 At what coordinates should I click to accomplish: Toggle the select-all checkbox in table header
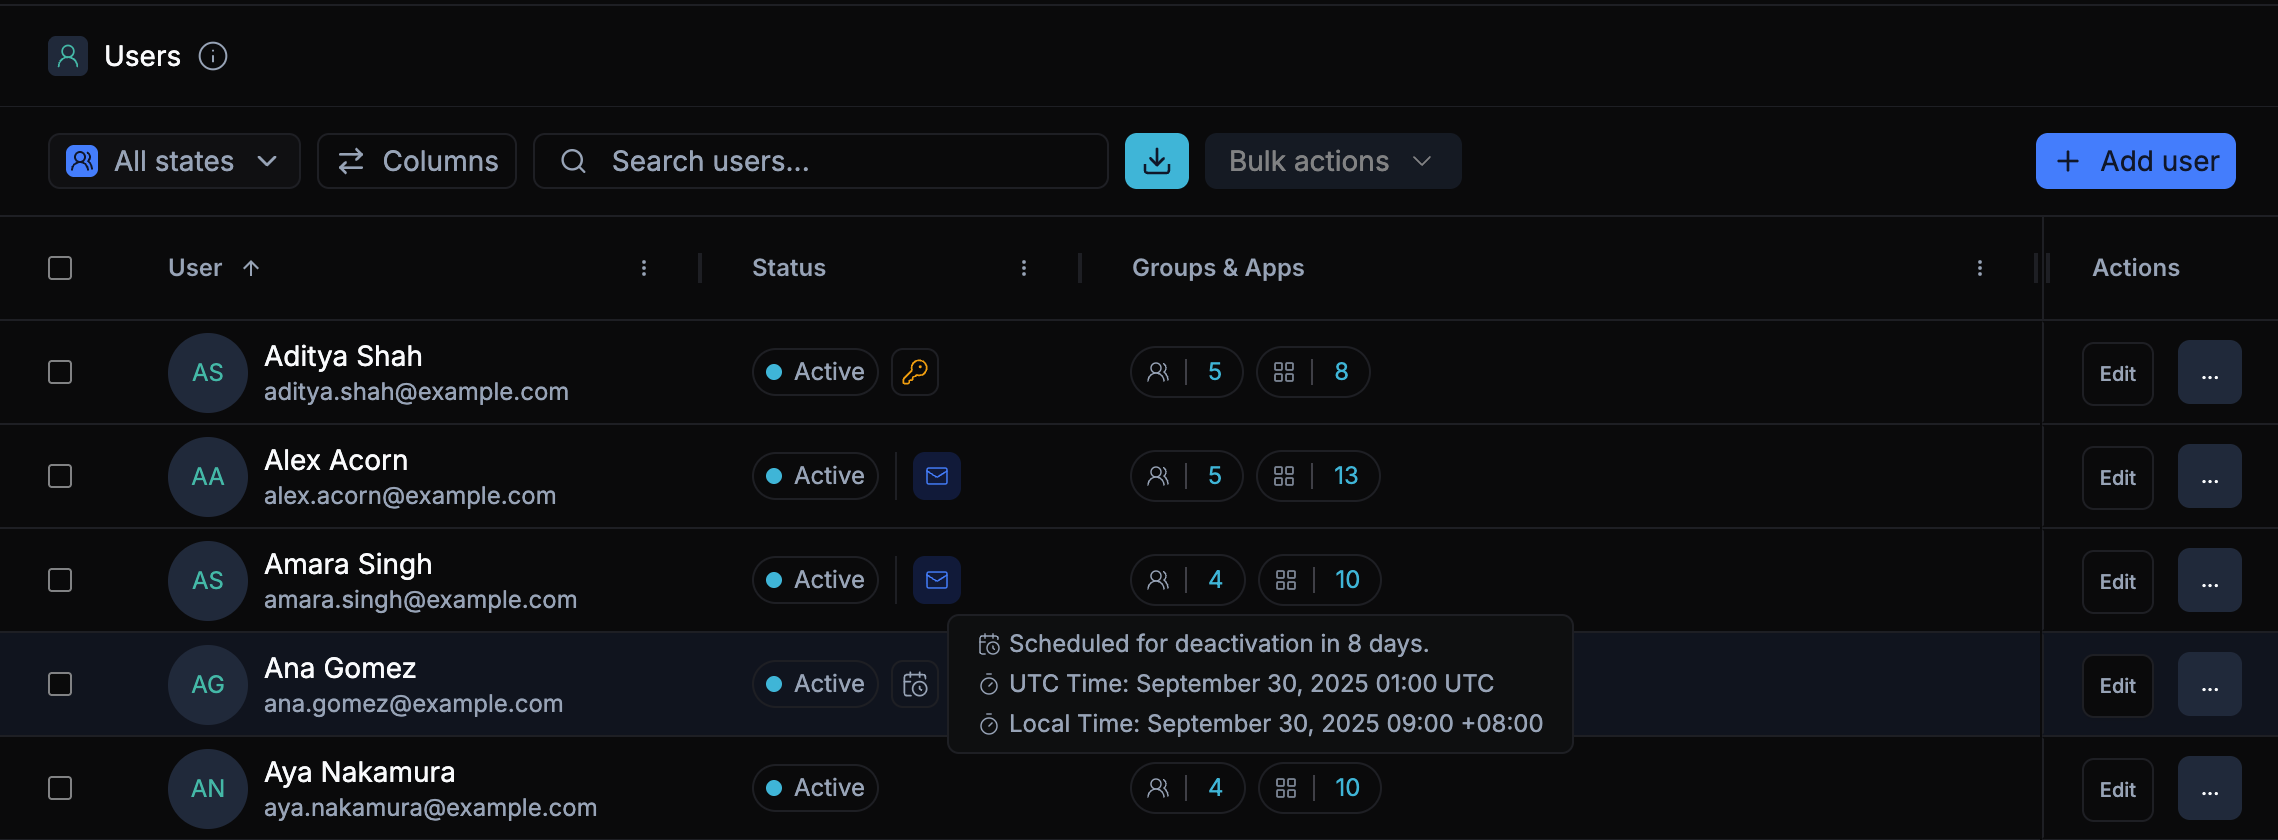60,268
